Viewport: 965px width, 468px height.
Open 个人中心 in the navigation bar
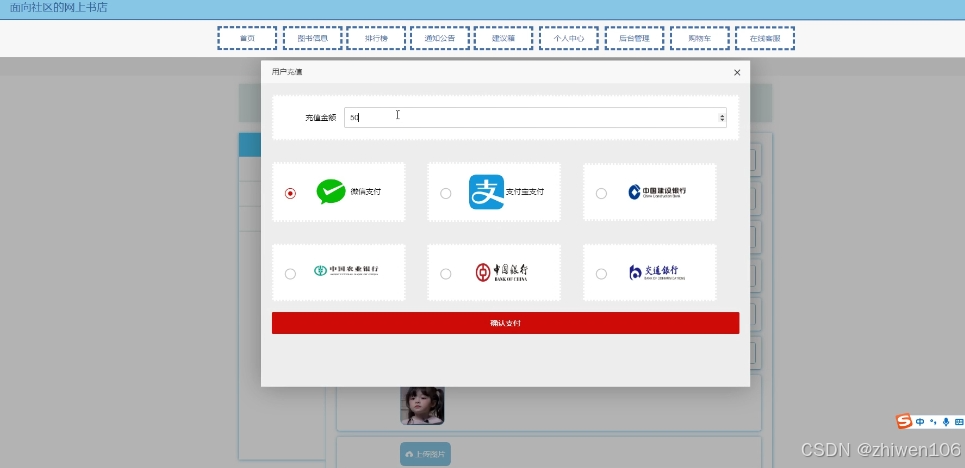[x=569, y=38]
